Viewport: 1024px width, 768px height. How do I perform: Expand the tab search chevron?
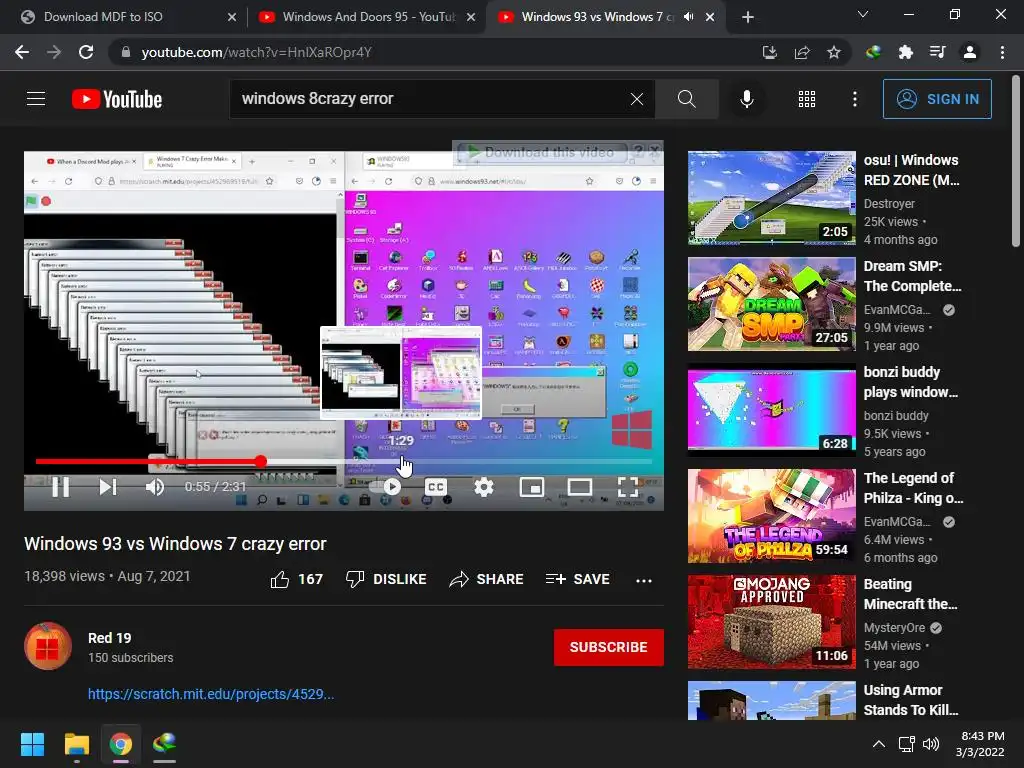point(863,14)
